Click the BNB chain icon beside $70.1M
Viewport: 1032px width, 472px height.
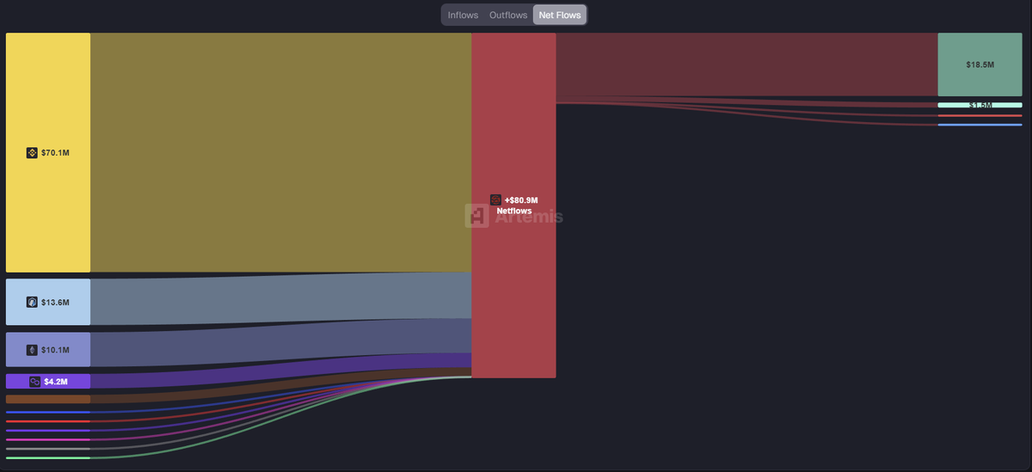click(x=32, y=153)
